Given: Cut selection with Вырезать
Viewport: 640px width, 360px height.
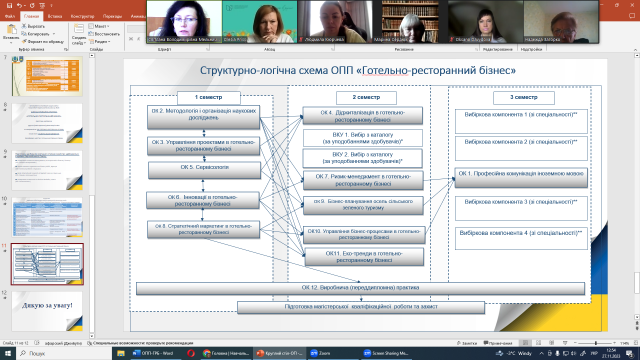Looking at the screenshot, I should pyautogui.click(x=33, y=27).
